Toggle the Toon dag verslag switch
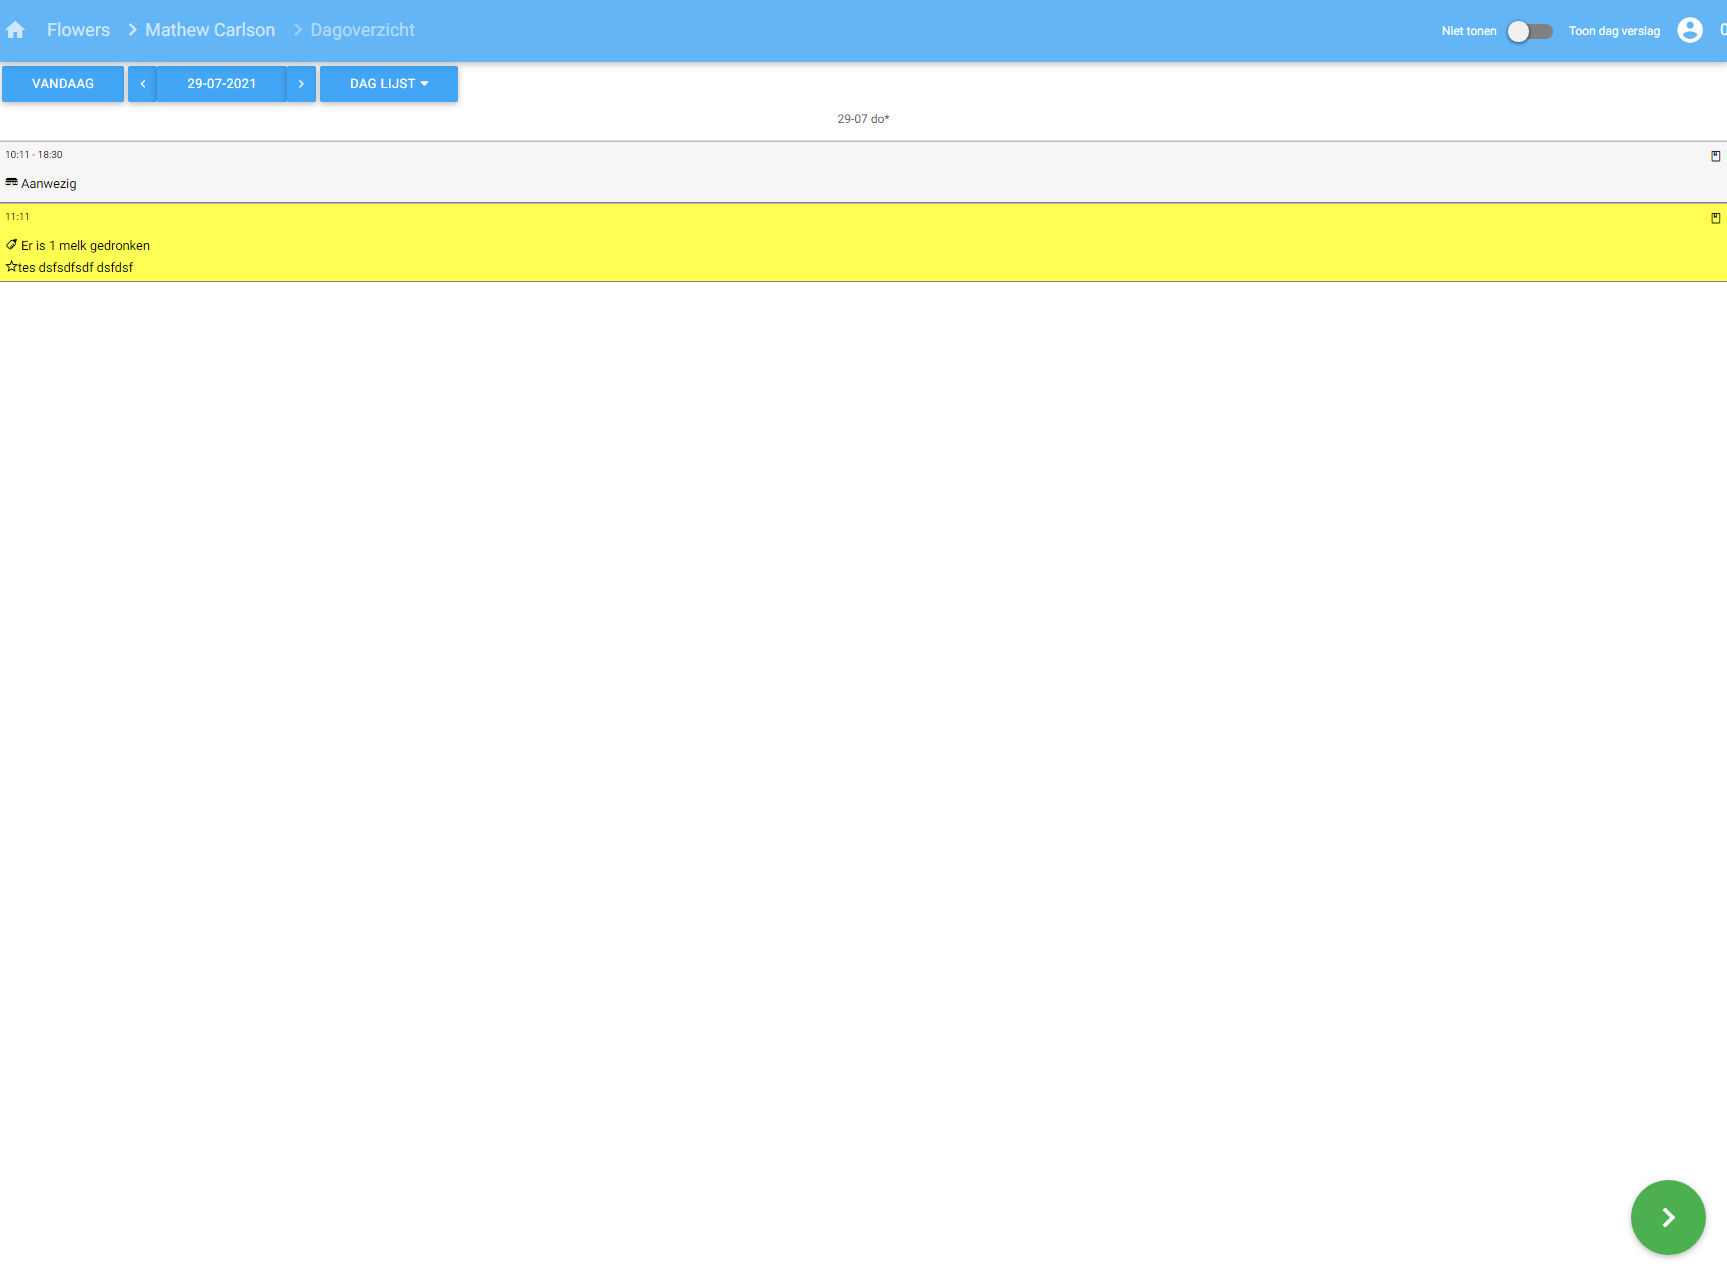The height and width of the screenshot is (1276, 1727). pyautogui.click(x=1529, y=31)
